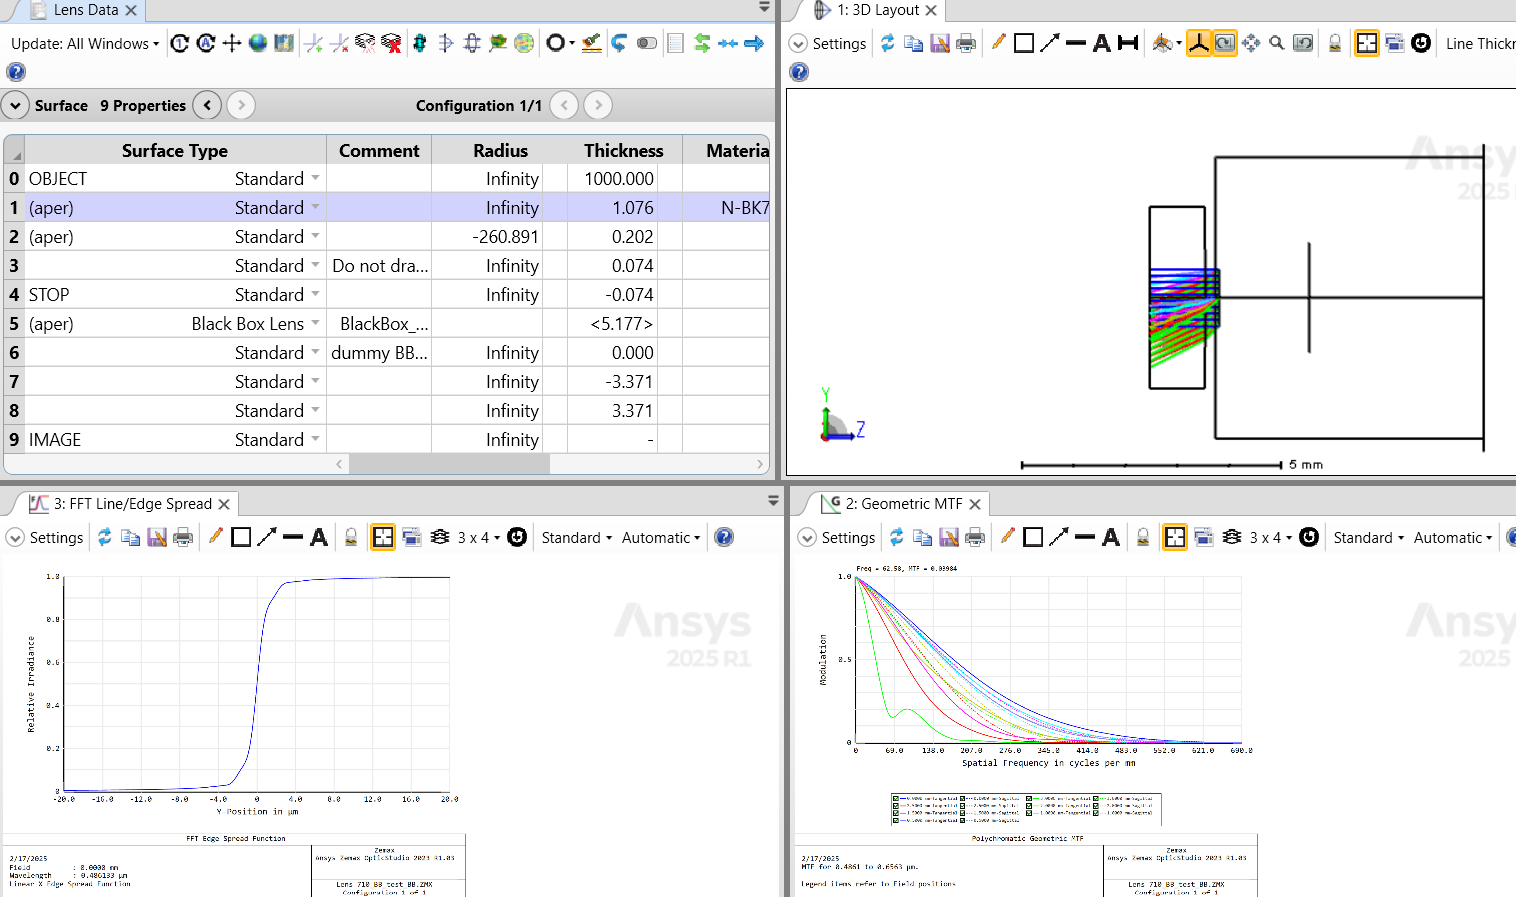This screenshot has width=1516, height=897.
Task: Print the 3D Layout window
Action: [x=966, y=43]
